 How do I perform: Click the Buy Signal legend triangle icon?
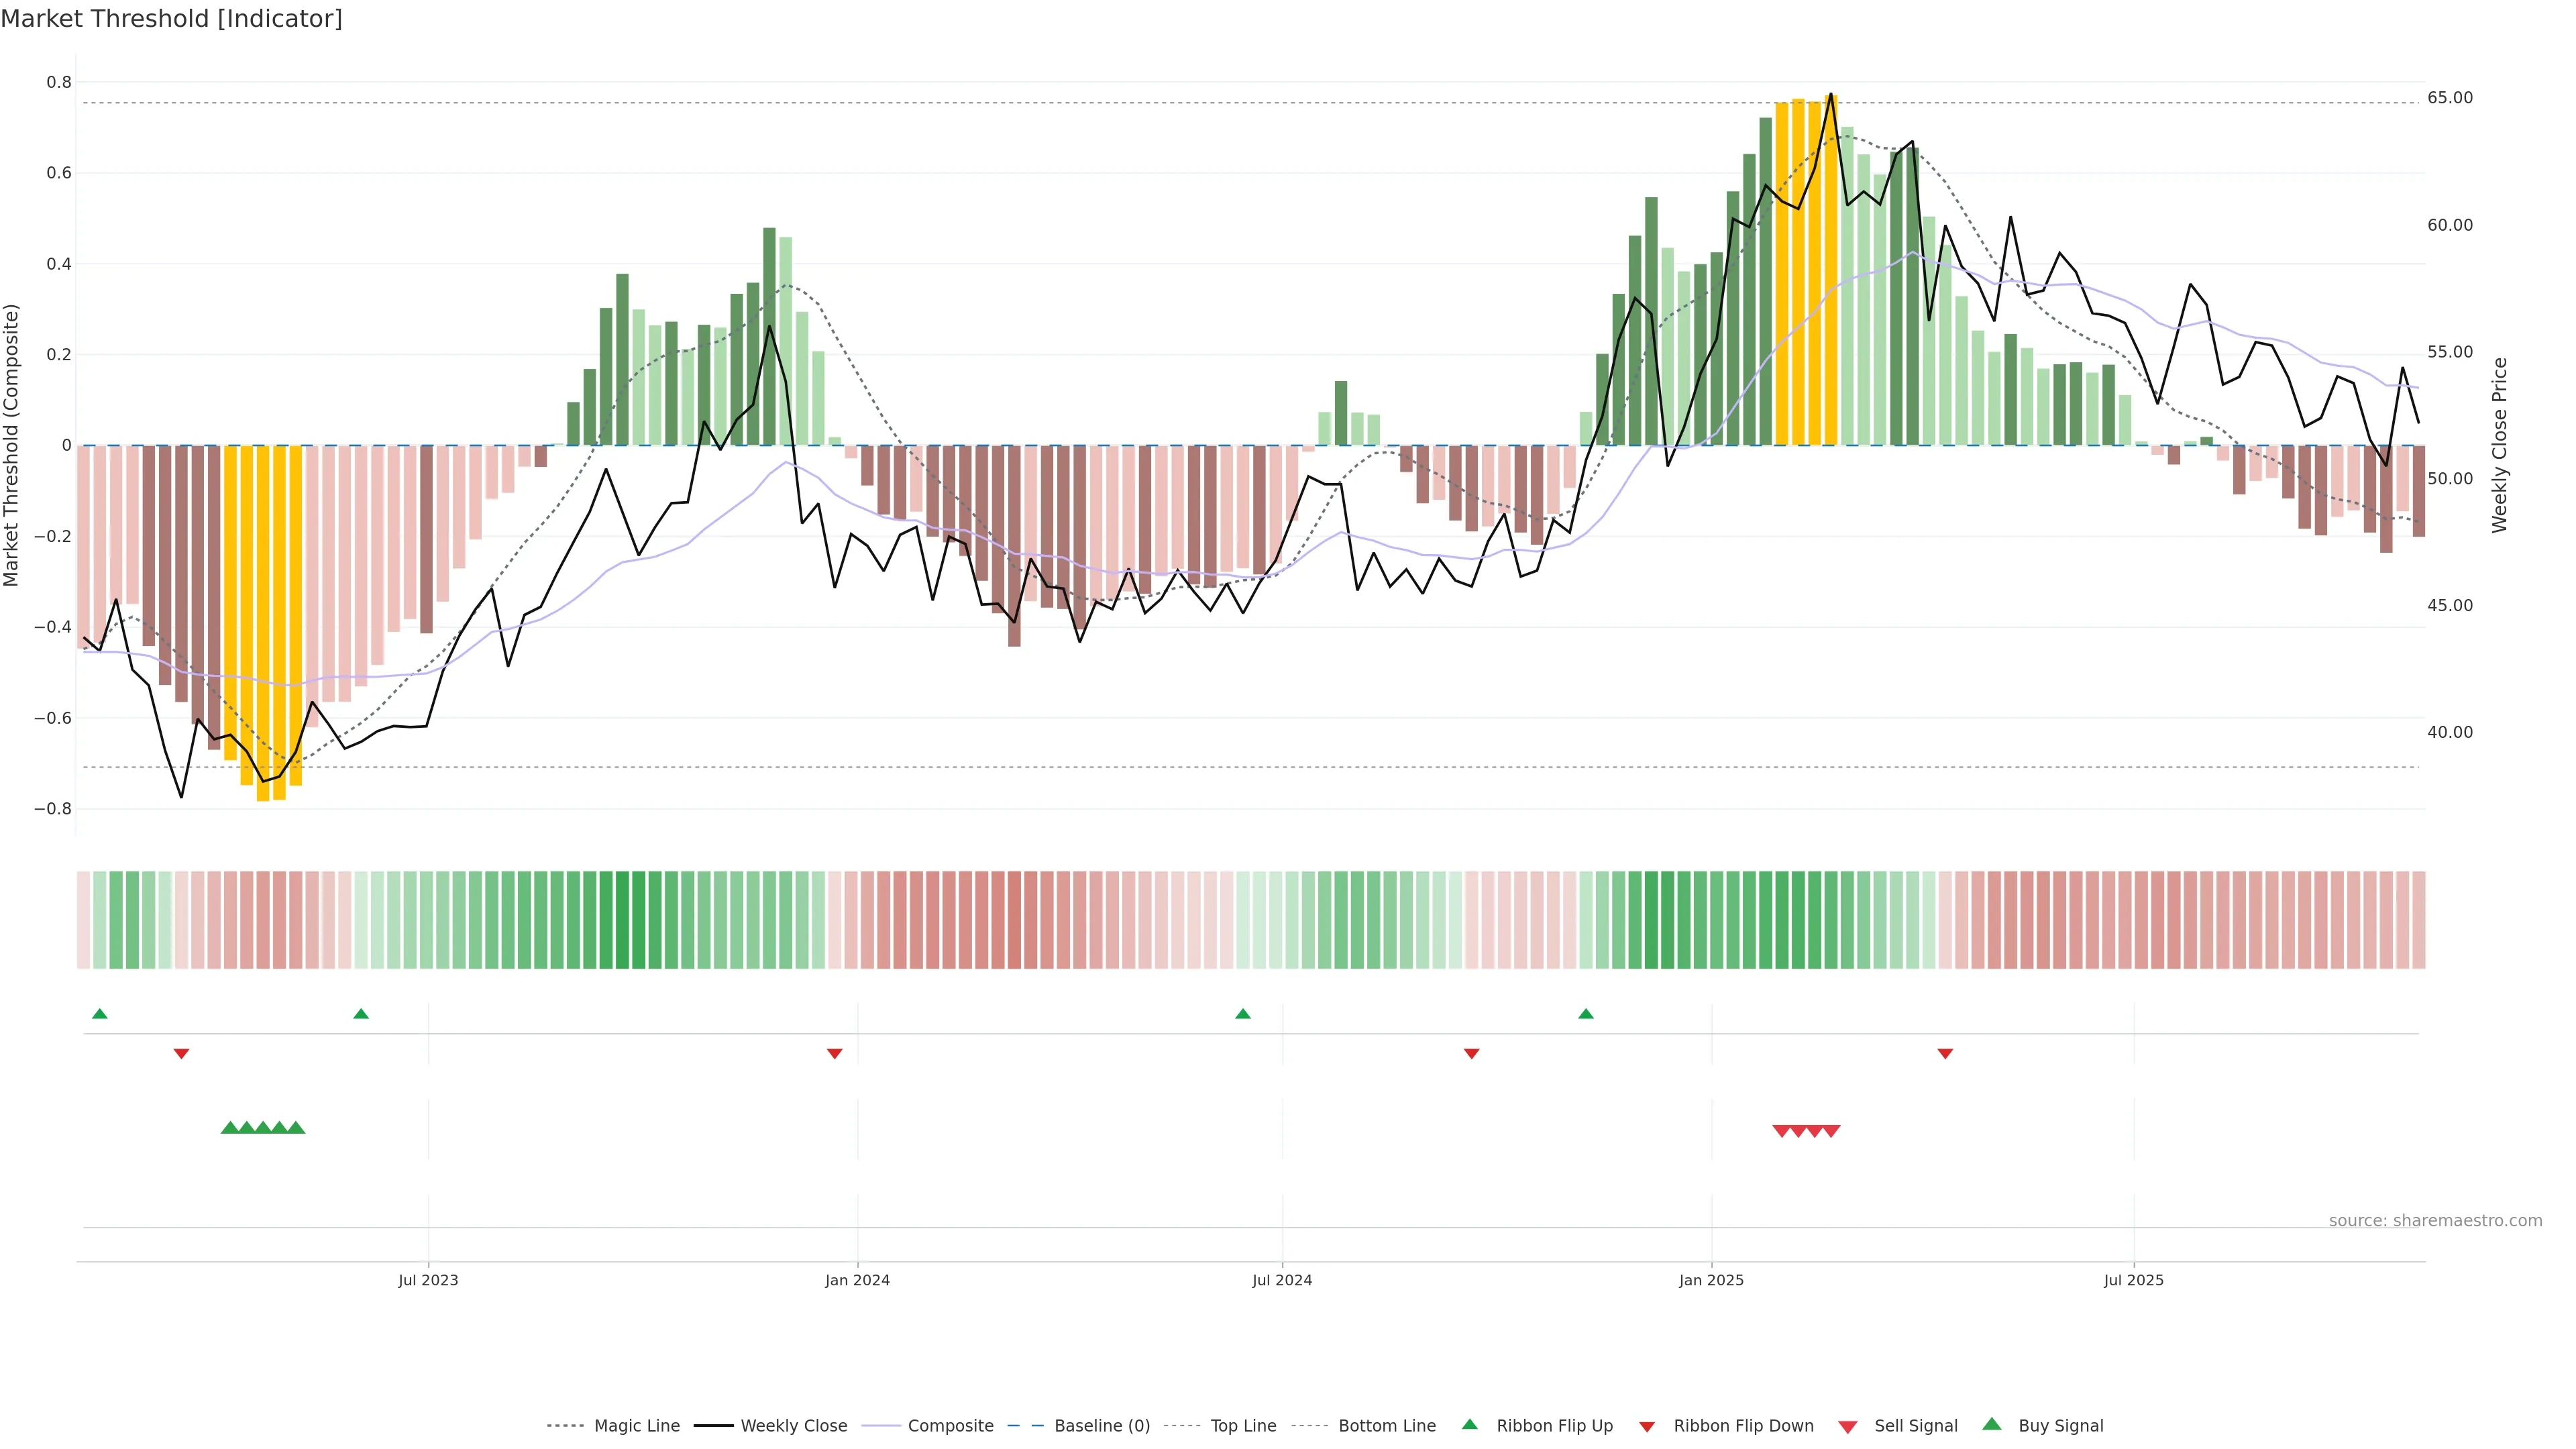[x=1991, y=1424]
